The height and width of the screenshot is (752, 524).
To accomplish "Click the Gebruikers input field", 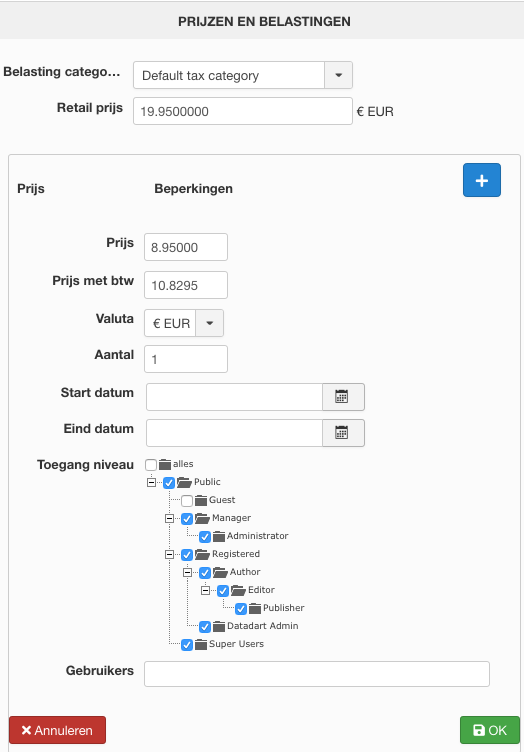I will coord(317,674).
